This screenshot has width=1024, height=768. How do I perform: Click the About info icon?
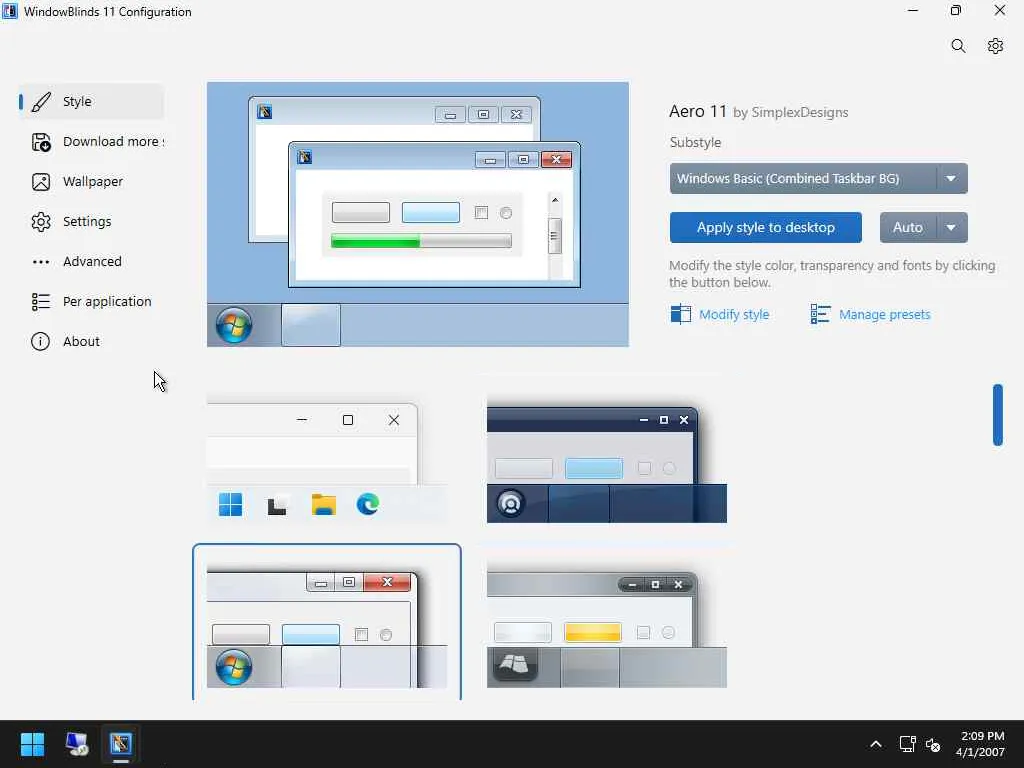point(40,342)
